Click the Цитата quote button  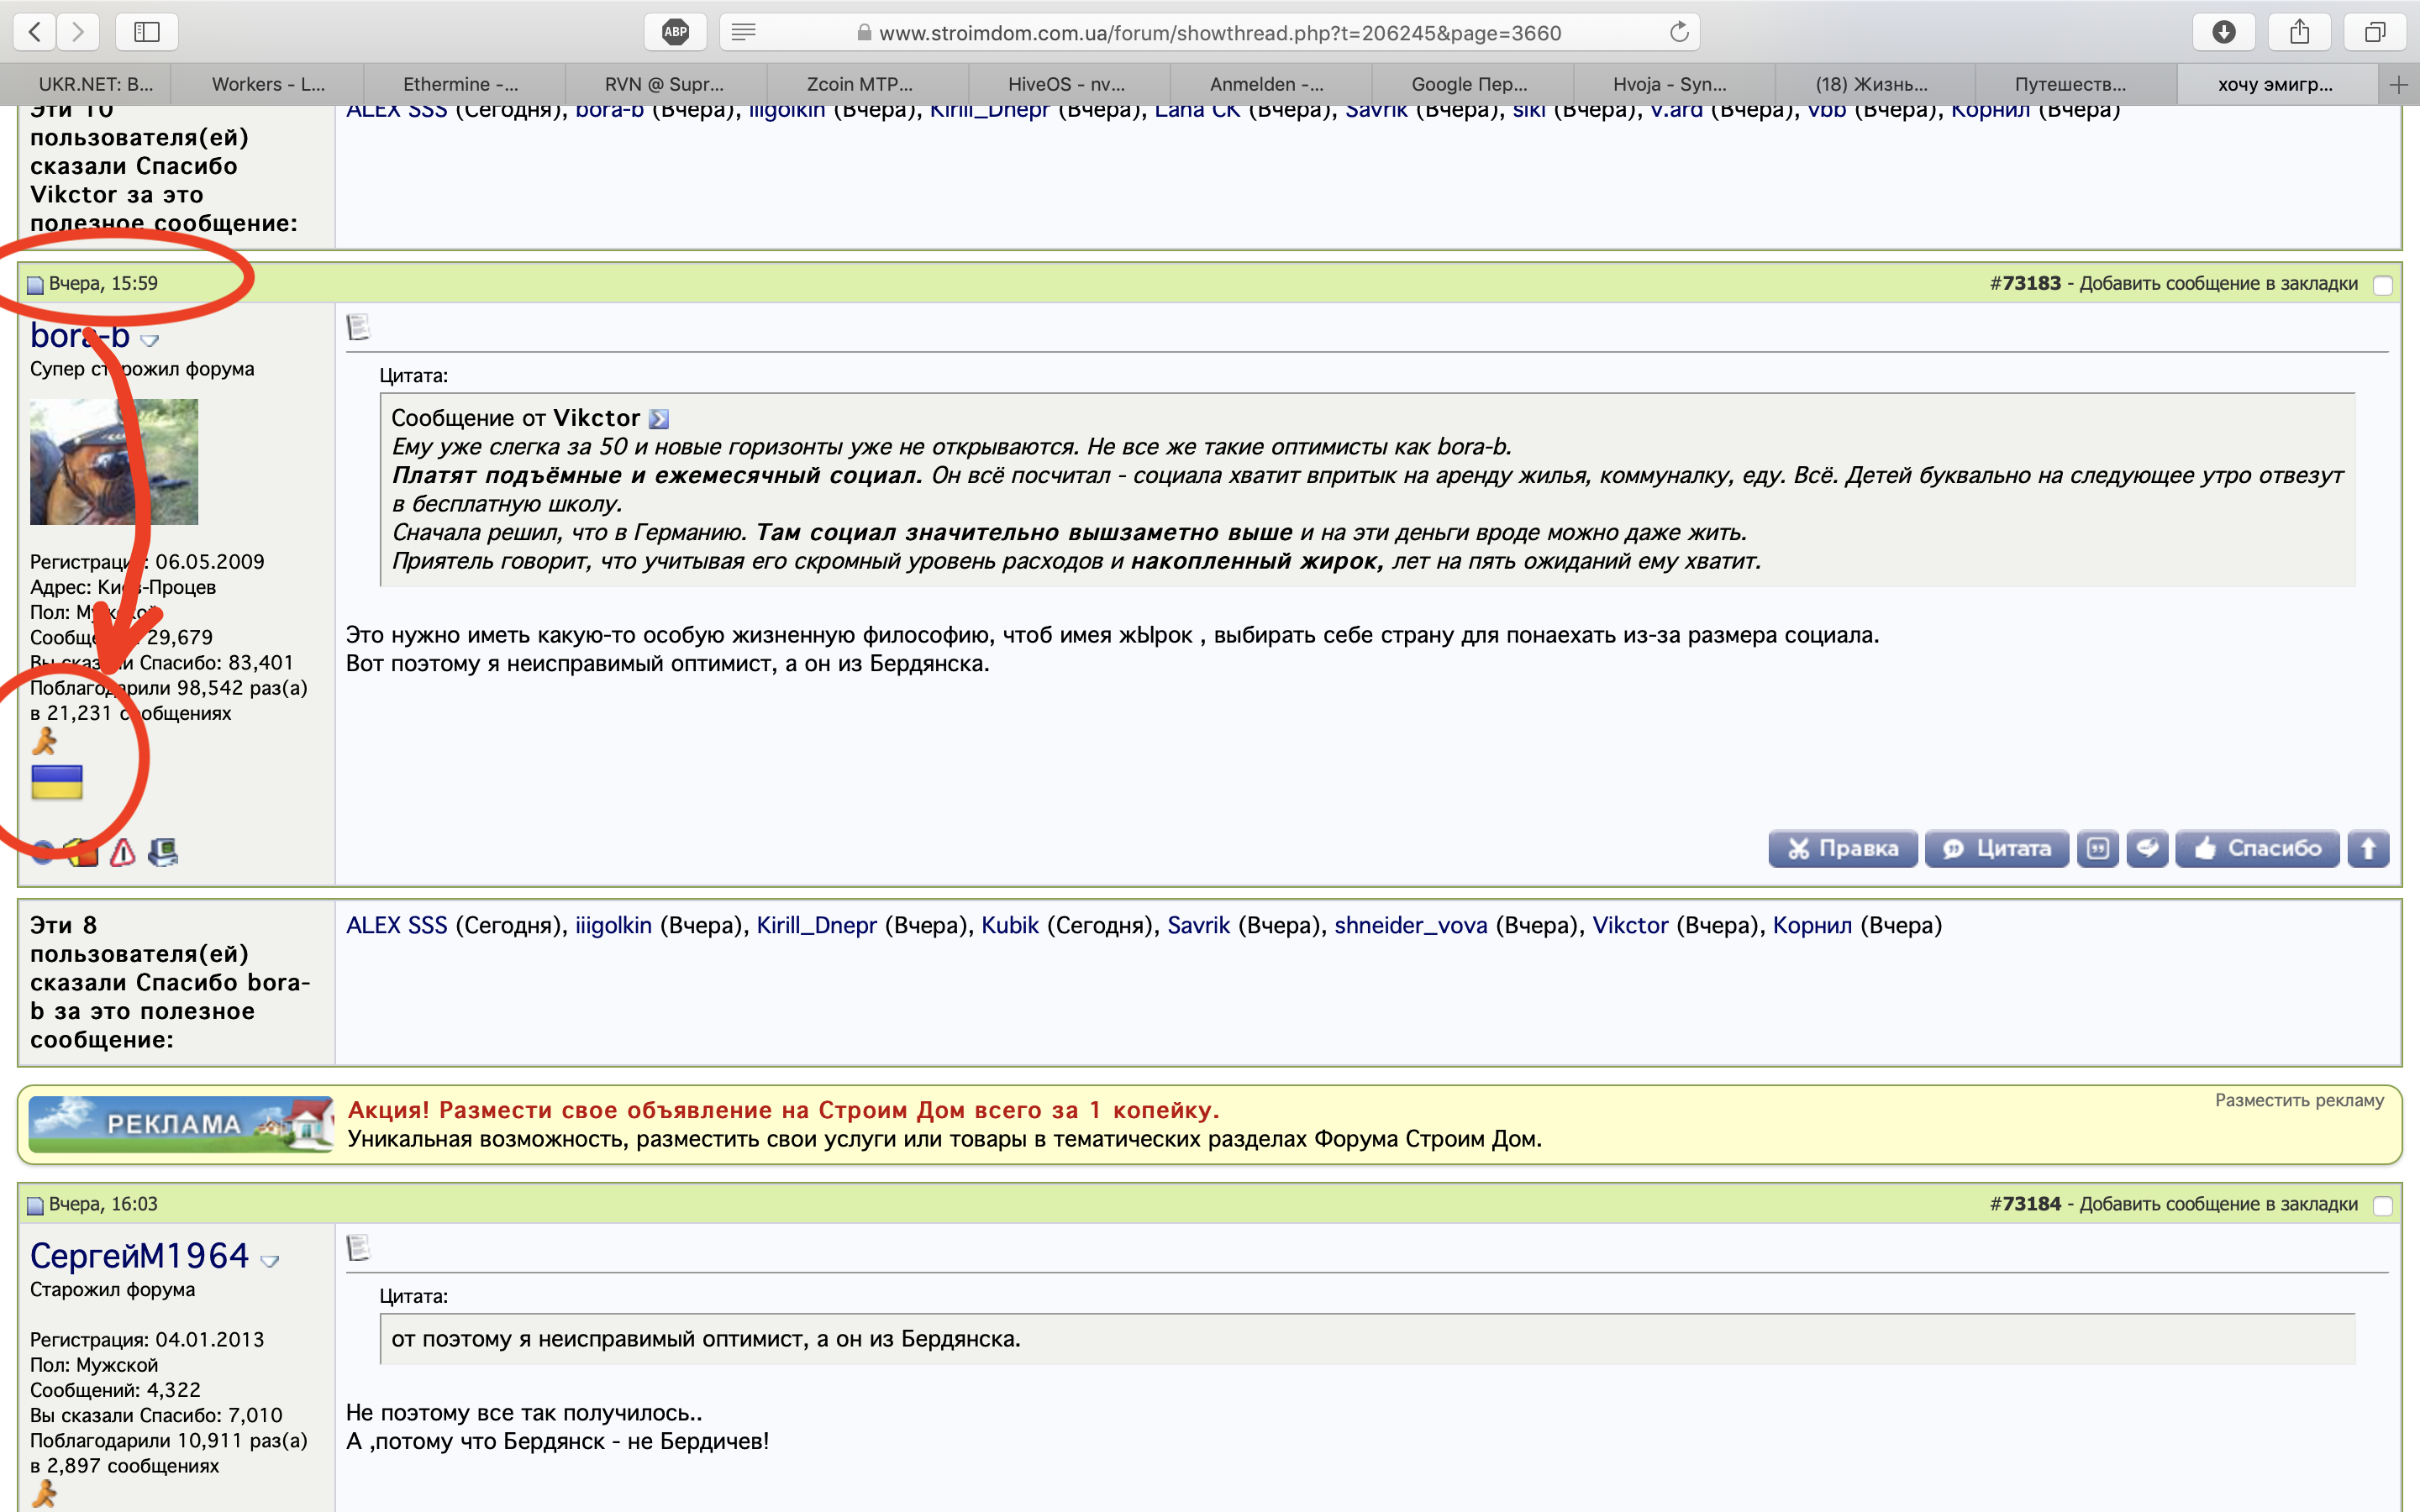pos(1996,849)
